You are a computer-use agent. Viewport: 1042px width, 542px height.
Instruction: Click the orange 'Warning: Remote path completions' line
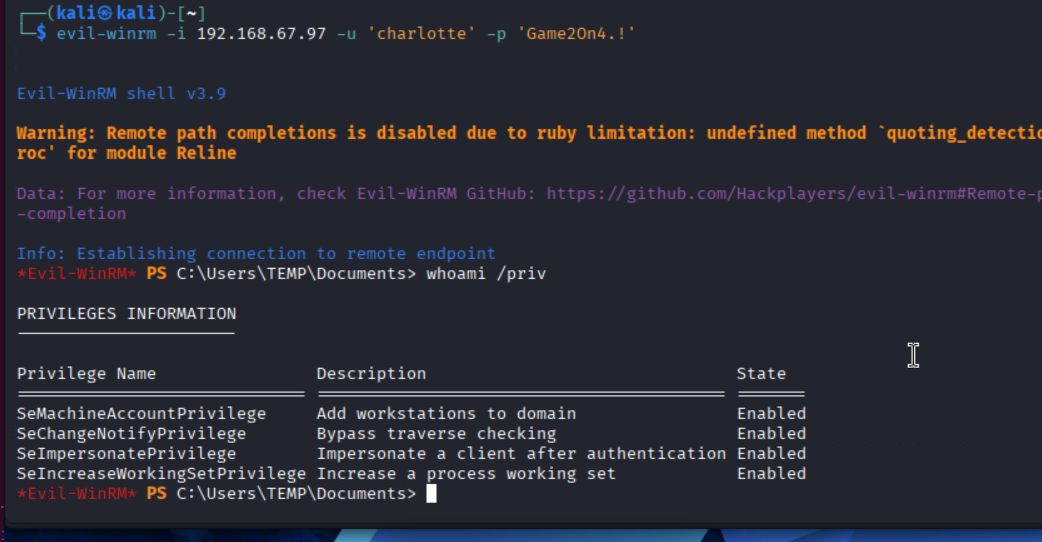[x=529, y=133]
